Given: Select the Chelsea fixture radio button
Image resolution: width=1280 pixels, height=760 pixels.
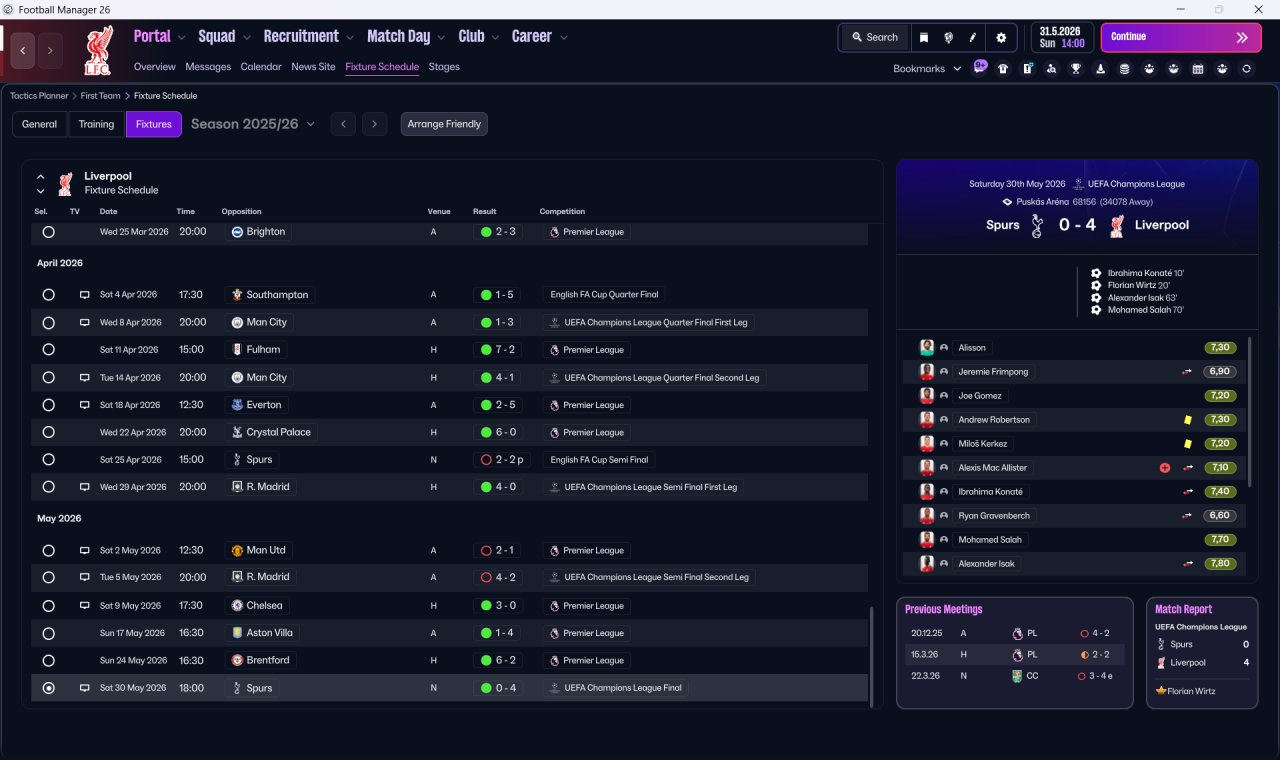Looking at the screenshot, I should (x=48, y=606).
